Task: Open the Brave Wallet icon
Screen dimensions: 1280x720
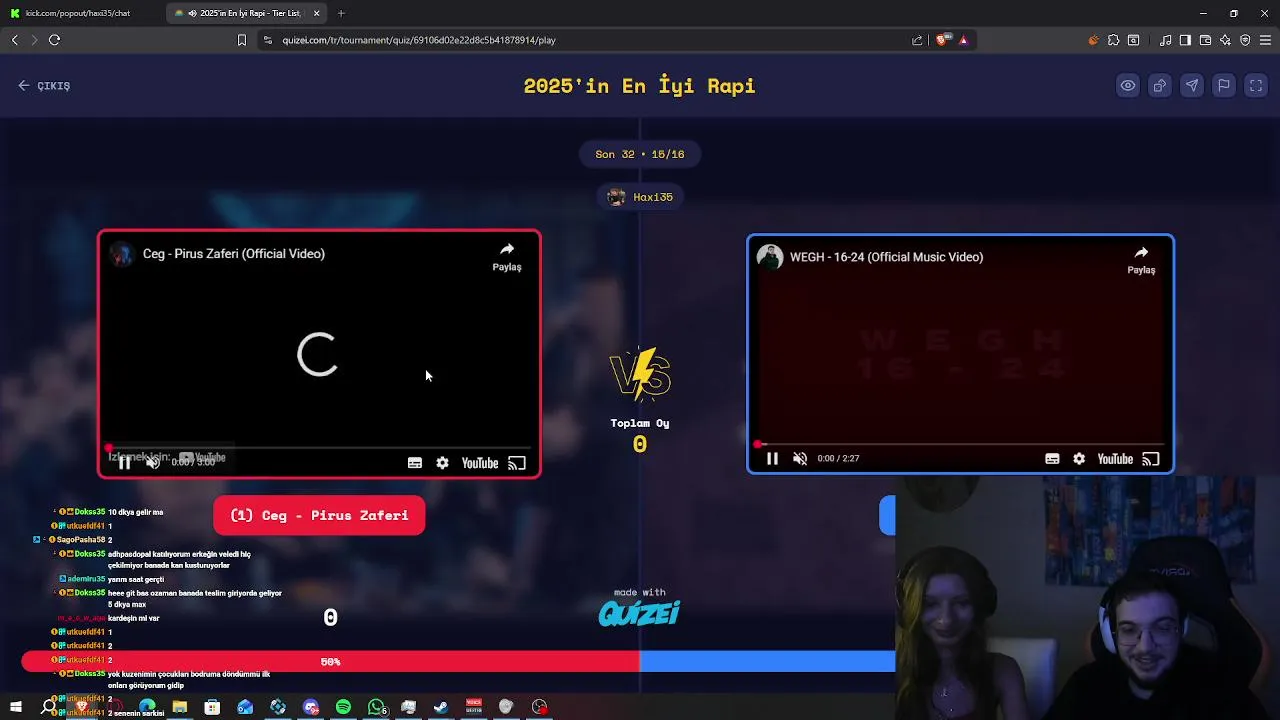Action: pyautogui.click(x=1205, y=40)
